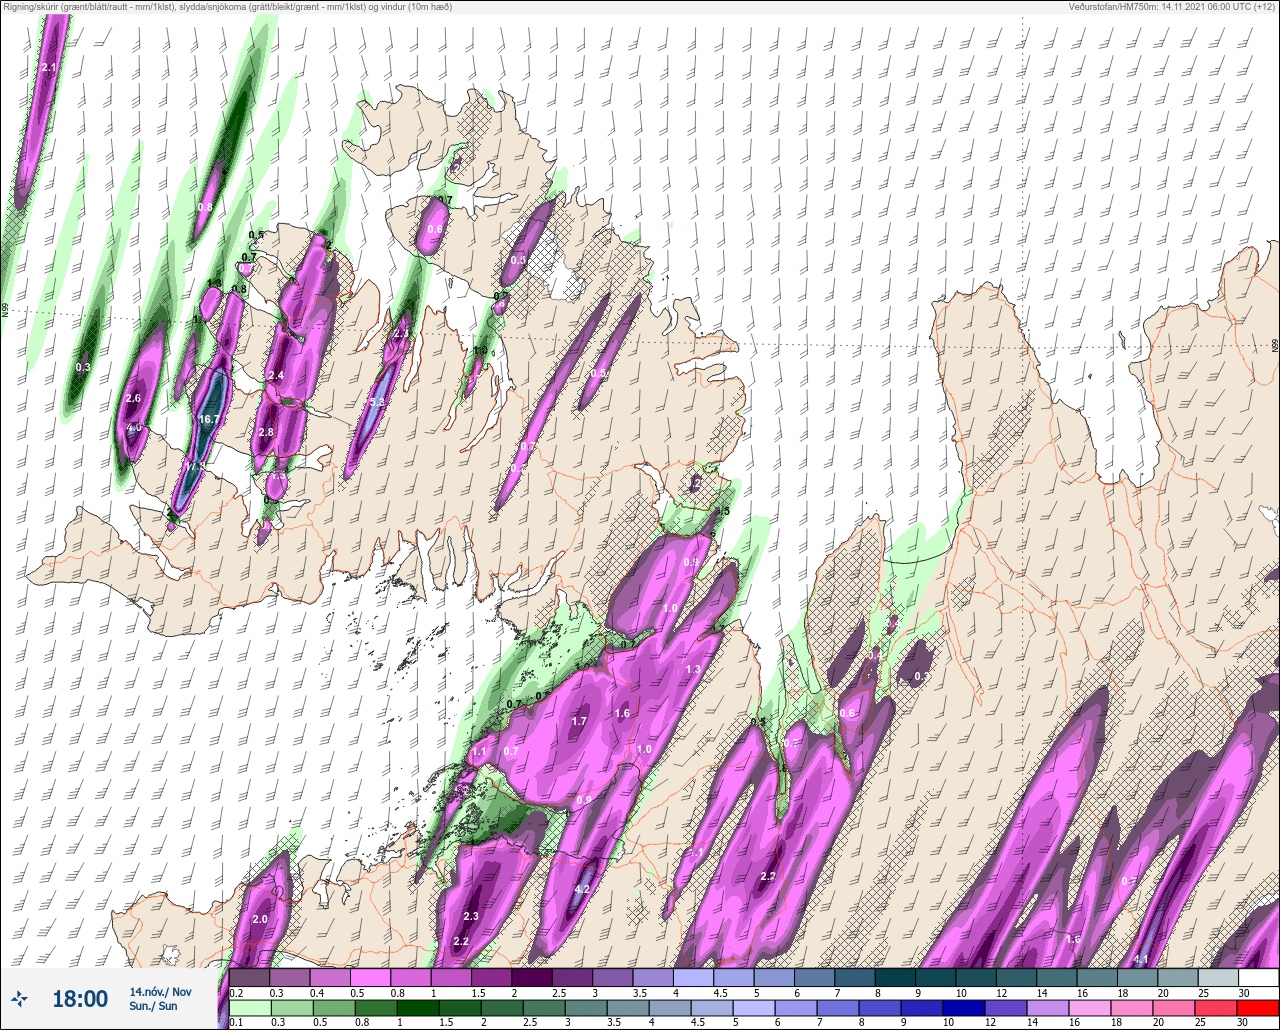Viewport: 1280px width, 1030px height.
Task: Click the 4.0 precipitation value on map
Action: point(135,429)
